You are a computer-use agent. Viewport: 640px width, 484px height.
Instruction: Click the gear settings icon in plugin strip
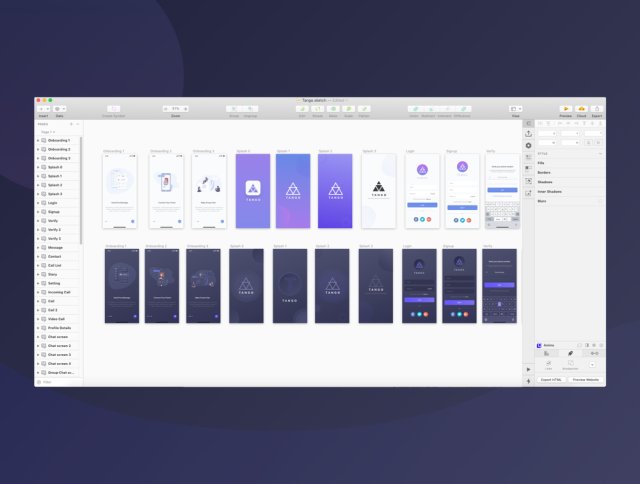click(x=529, y=145)
